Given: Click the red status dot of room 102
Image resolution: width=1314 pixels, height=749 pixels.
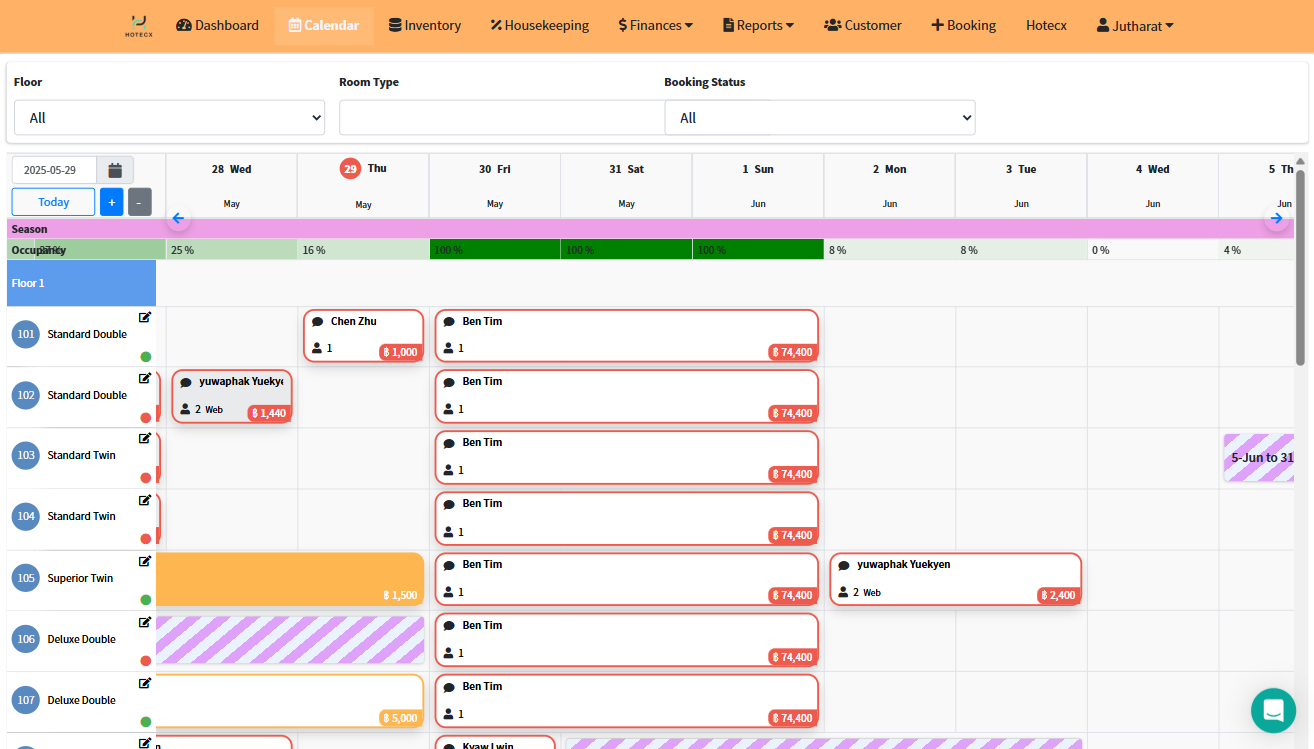Looking at the screenshot, I should pos(146,418).
